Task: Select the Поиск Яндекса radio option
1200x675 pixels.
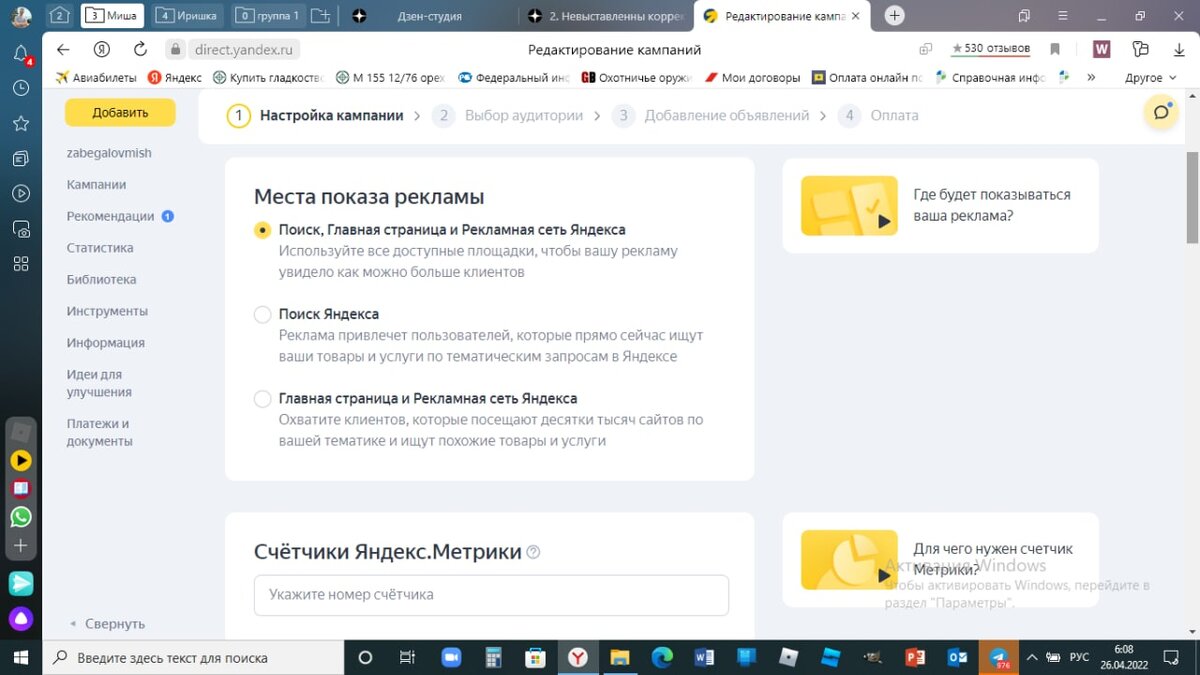Action: (262, 314)
